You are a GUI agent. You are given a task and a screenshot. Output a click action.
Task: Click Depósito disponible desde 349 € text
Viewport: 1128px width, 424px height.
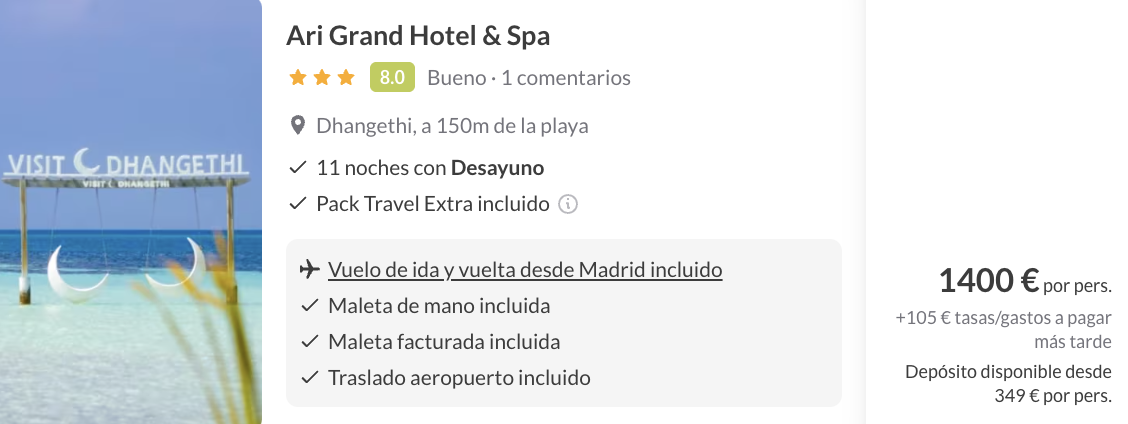coord(1007,384)
